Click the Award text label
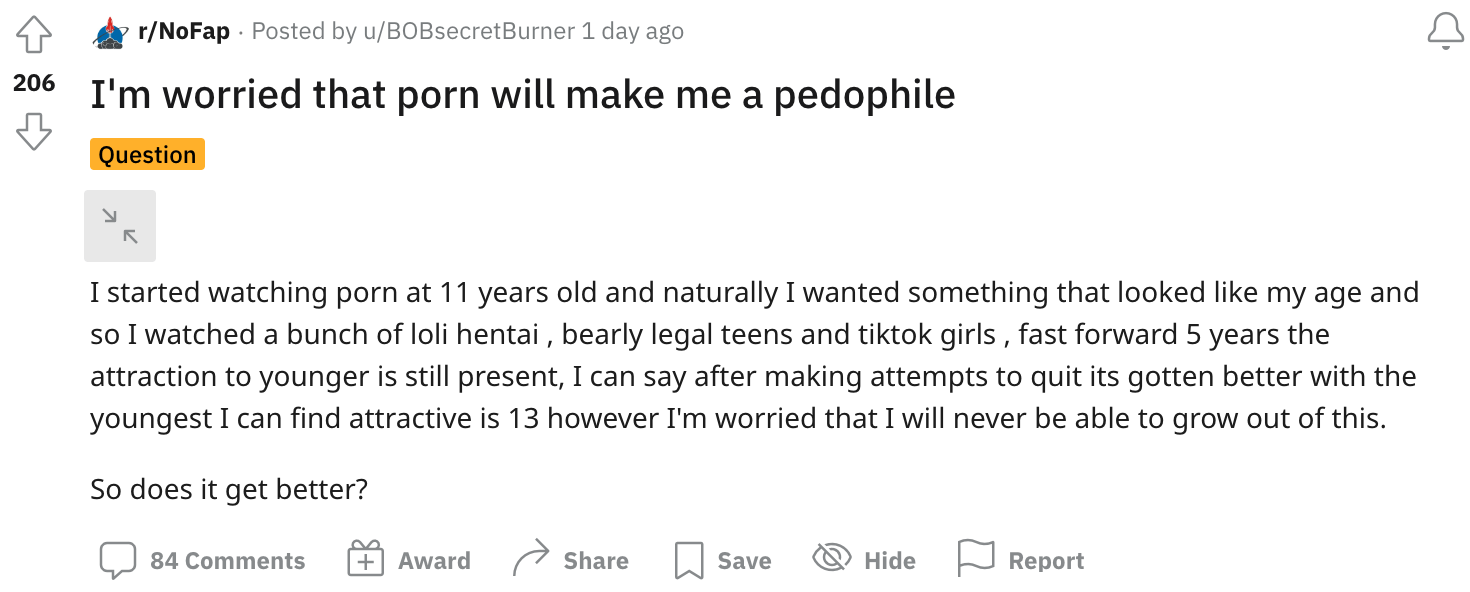This screenshot has height=592, width=1470. coord(434,560)
